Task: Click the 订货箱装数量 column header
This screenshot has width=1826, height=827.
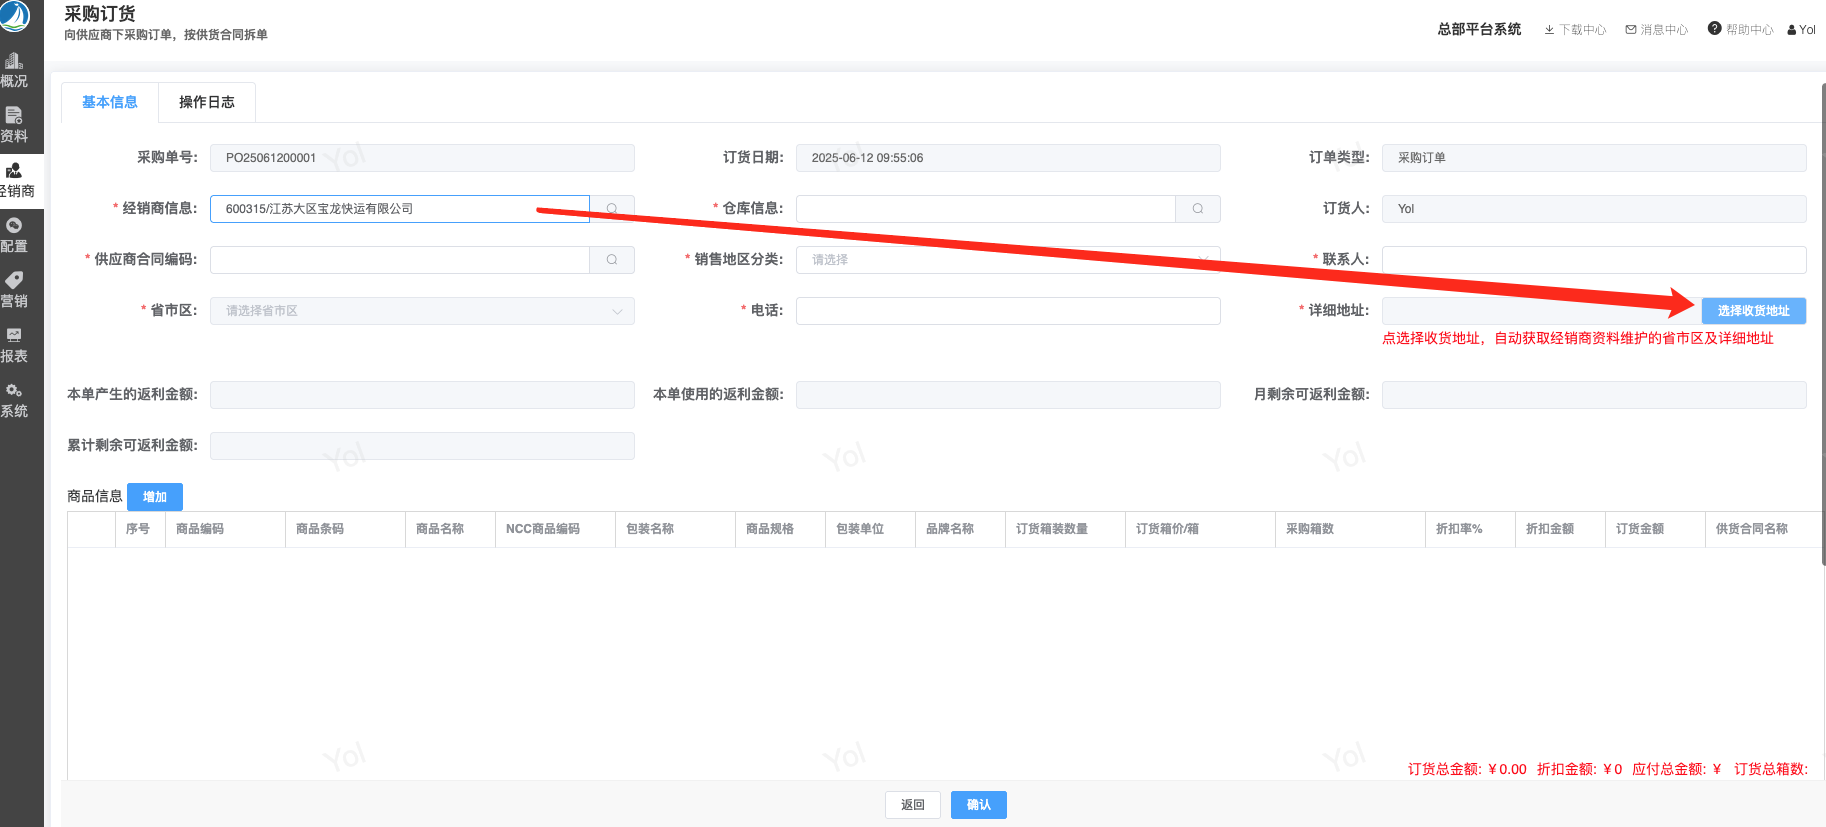Action: click(x=1065, y=529)
